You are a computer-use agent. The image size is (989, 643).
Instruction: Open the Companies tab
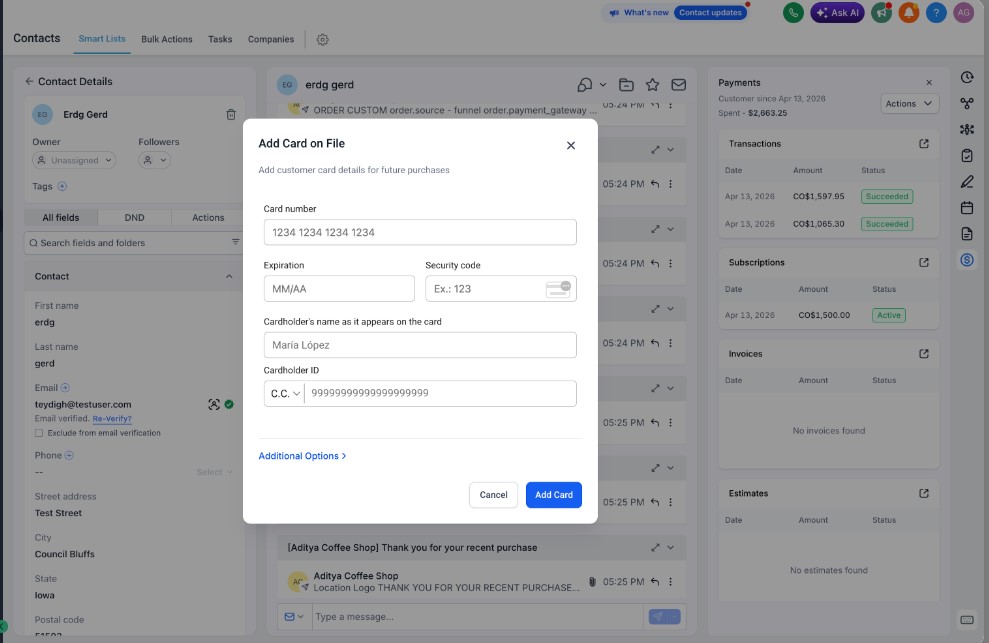point(271,39)
